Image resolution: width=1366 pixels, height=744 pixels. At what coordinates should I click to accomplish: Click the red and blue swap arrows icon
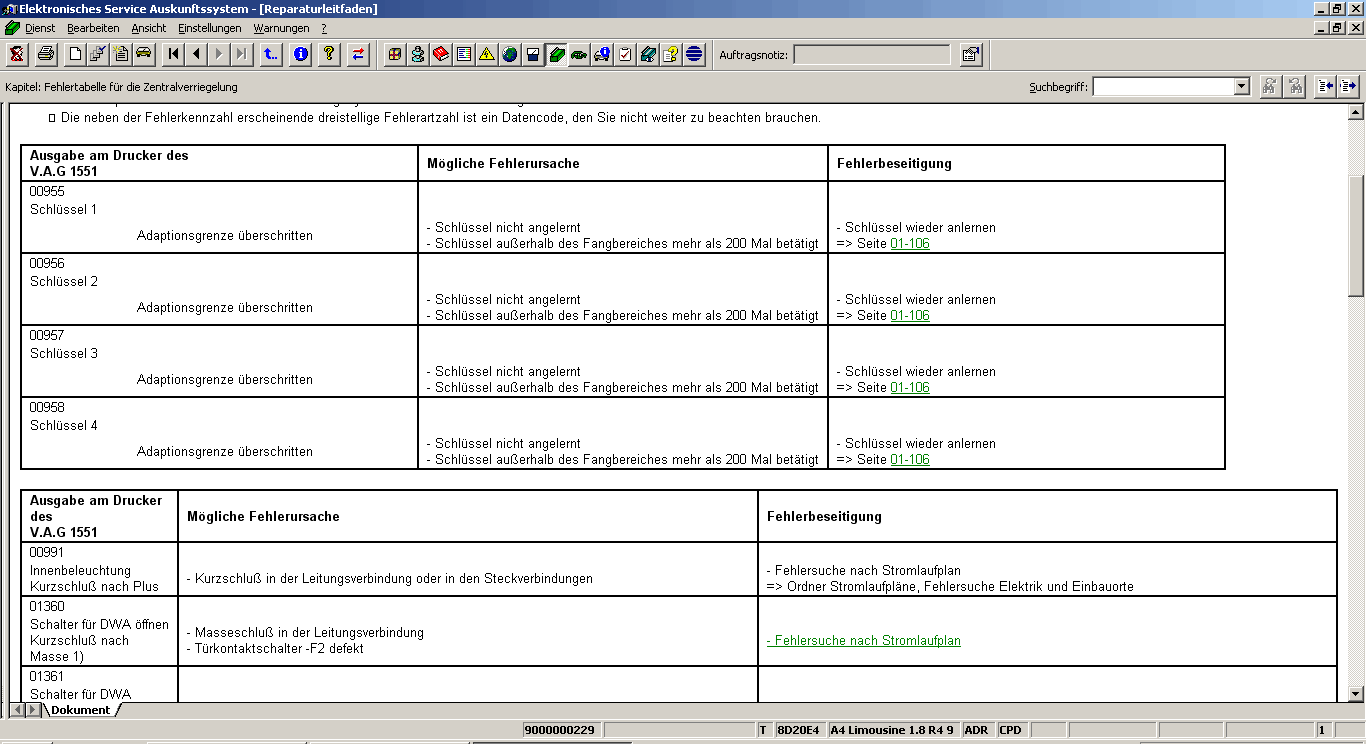[x=357, y=54]
